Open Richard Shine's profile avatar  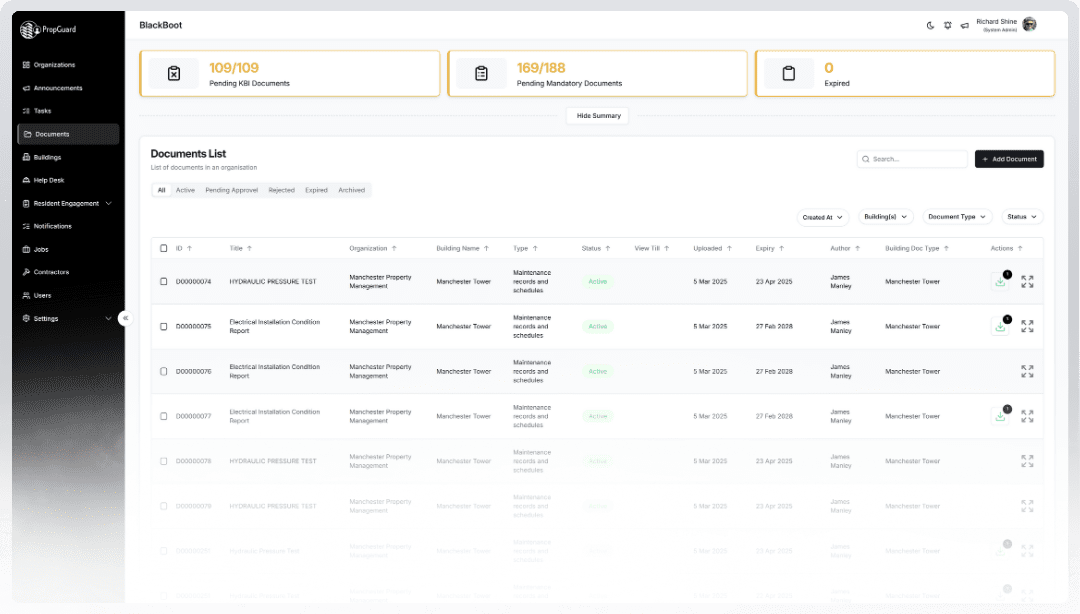pyautogui.click(x=1029, y=24)
